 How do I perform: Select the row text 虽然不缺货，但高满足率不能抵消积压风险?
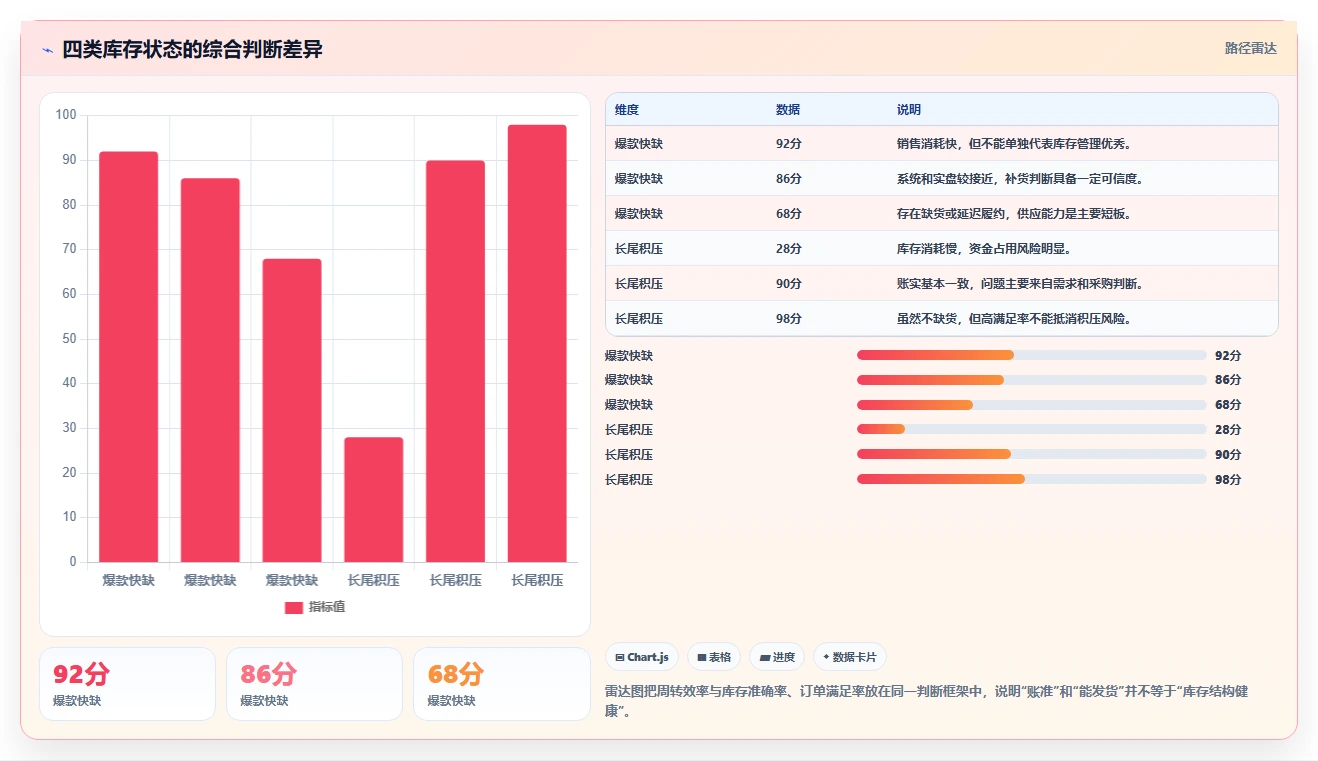coord(1014,319)
